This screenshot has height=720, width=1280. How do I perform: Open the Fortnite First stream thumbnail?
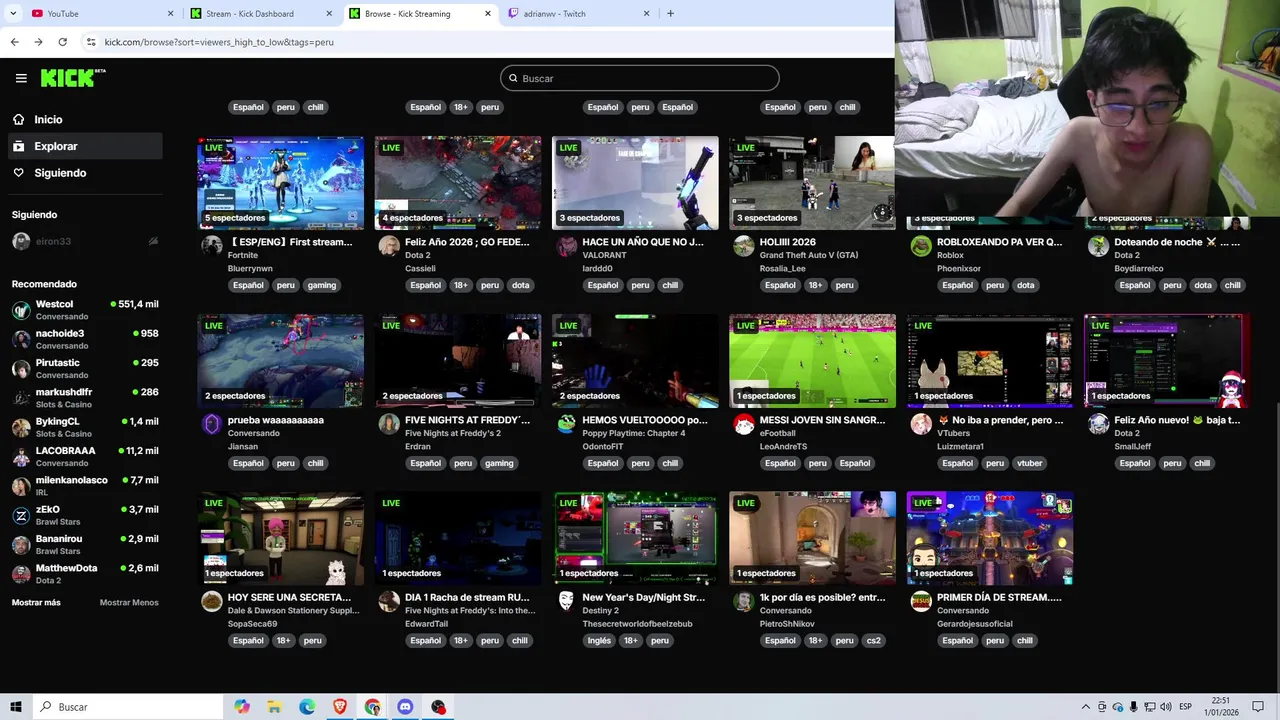point(280,183)
